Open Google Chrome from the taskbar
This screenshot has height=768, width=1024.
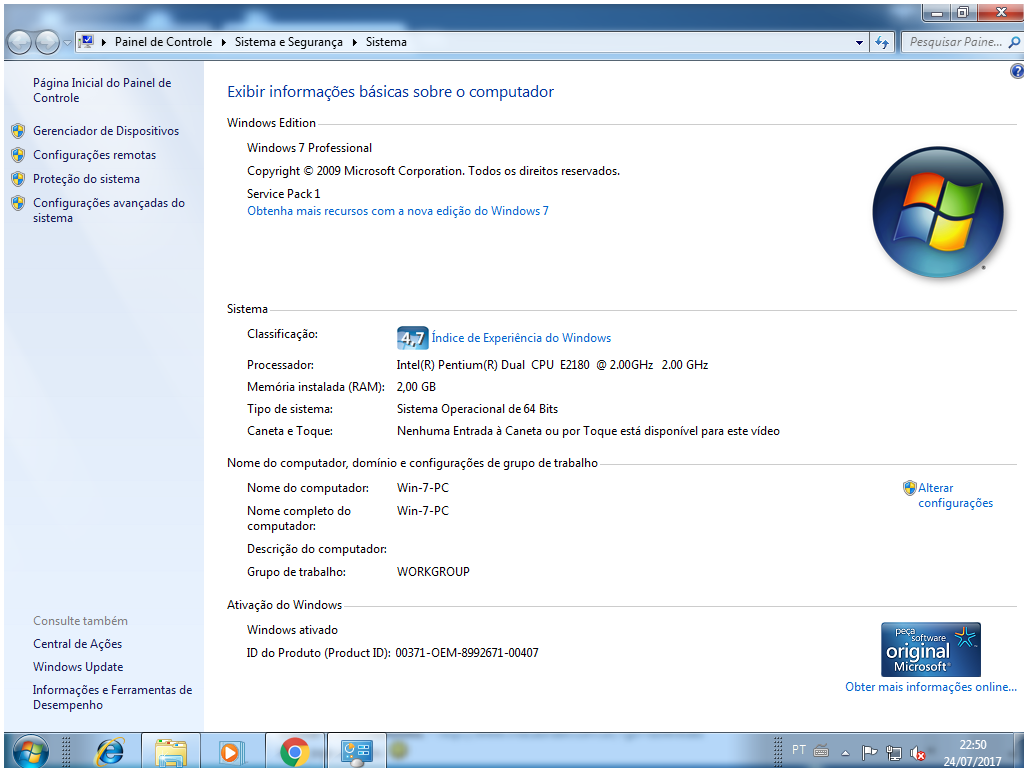point(294,750)
